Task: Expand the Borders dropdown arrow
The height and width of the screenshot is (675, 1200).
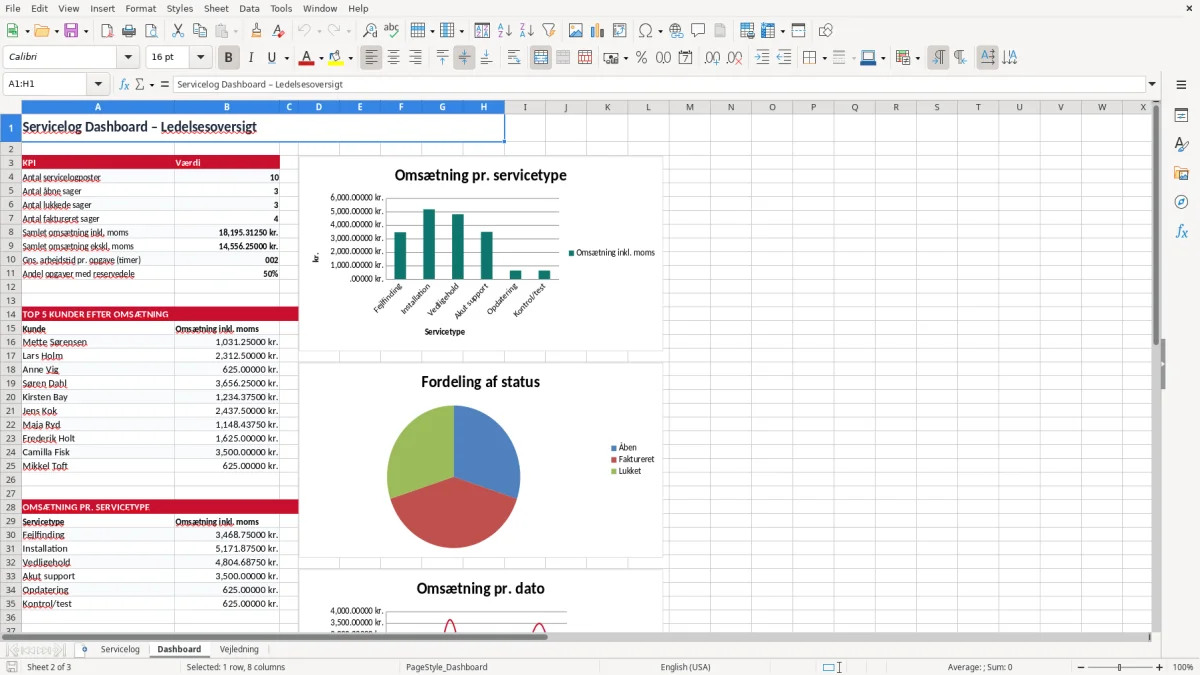Action: coord(825,58)
